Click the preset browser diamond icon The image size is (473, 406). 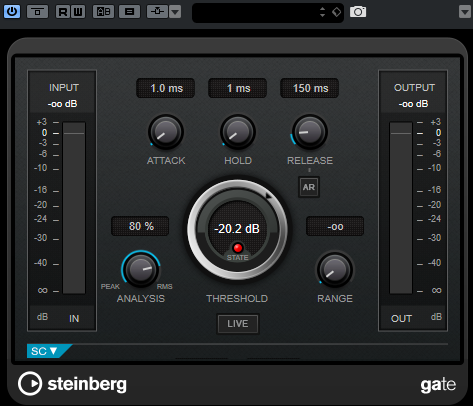[x=336, y=12]
